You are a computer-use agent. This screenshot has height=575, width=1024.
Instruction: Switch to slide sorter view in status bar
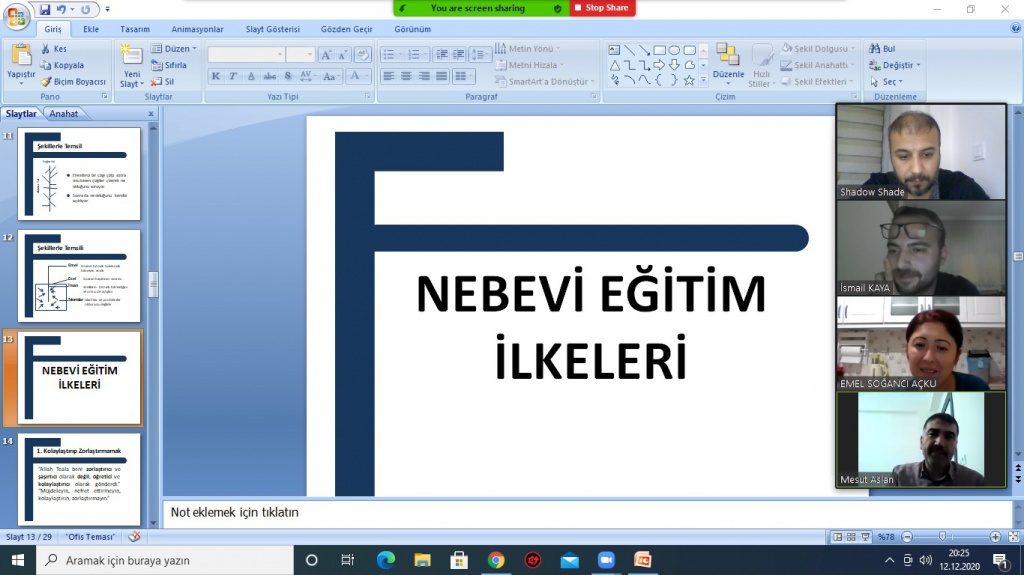tap(851, 537)
